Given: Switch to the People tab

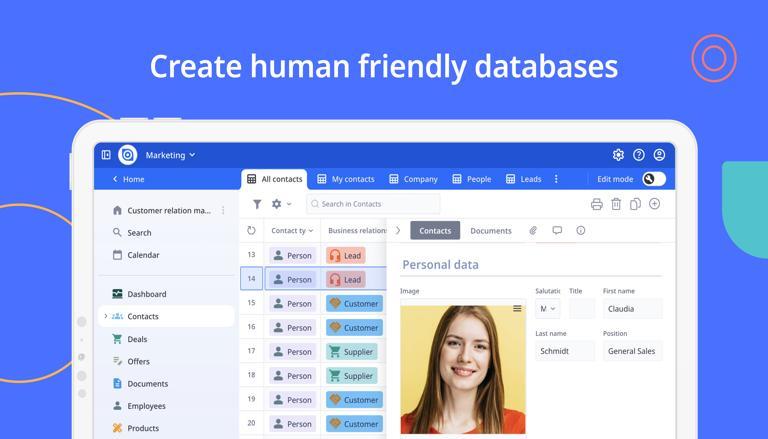Looking at the screenshot, I should tap(471, 179).
